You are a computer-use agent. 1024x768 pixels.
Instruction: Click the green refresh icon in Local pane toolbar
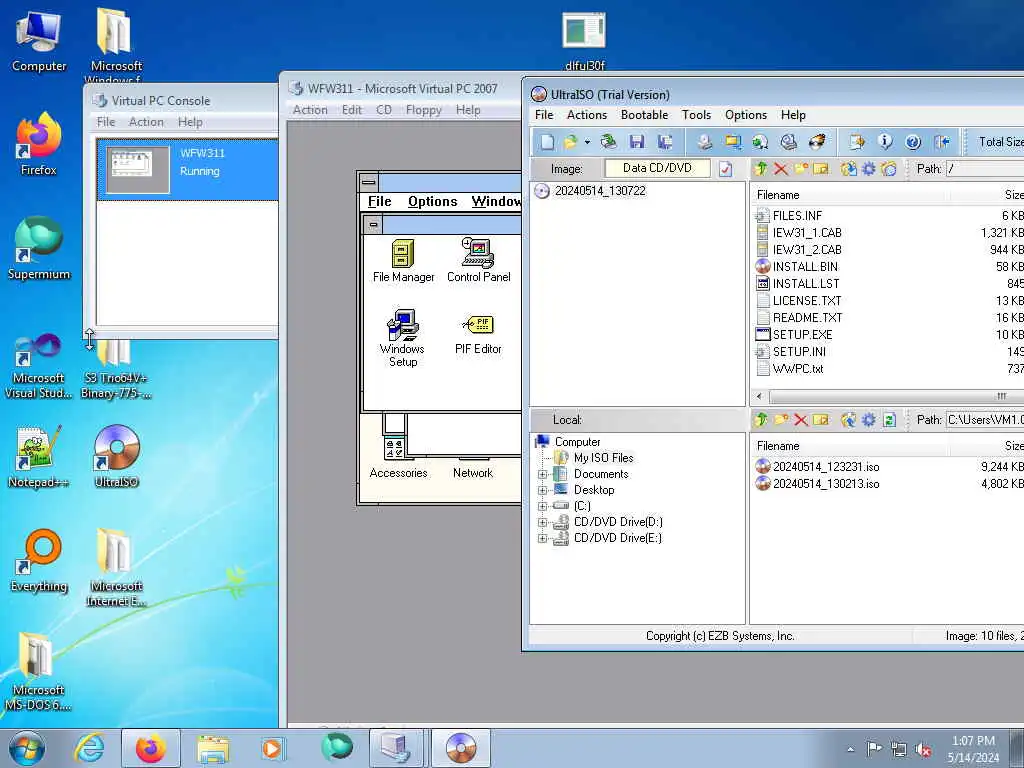[889, 420]
